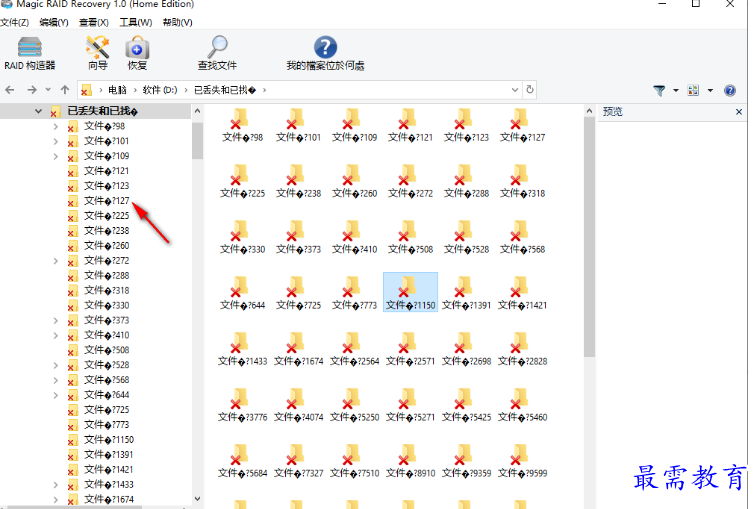Screen dimensions: 755x509
Task: Expand tree node 文件?410
Action: (x=55, y=335)
